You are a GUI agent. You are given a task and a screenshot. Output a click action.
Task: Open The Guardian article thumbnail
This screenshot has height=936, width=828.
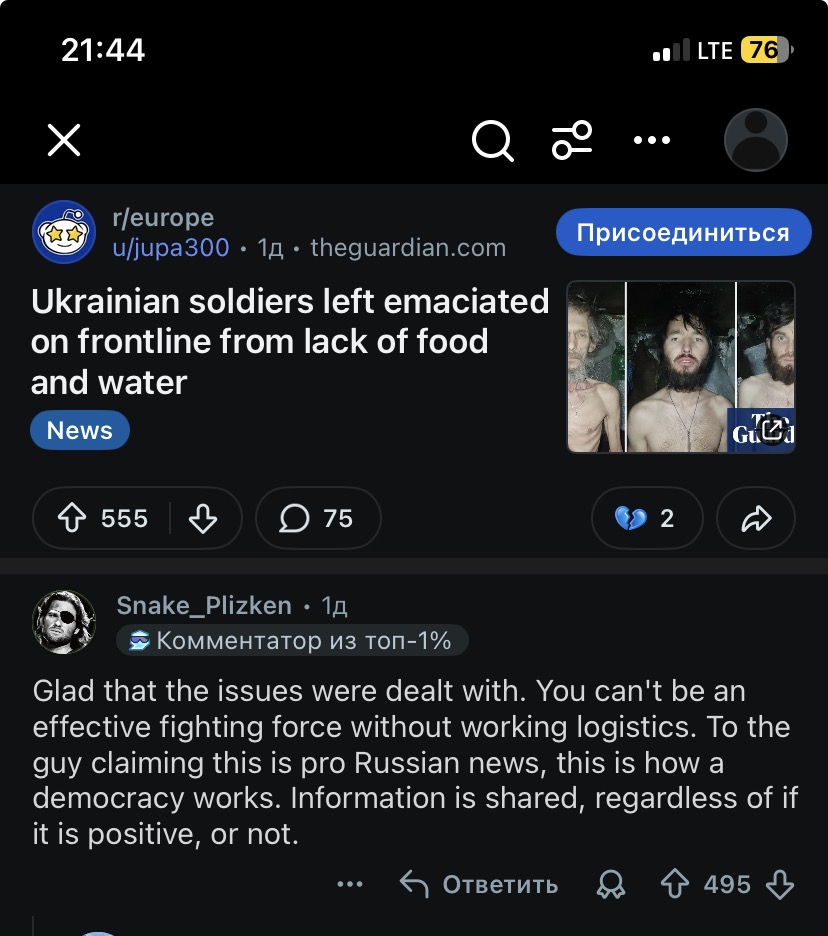pos(681,367)
